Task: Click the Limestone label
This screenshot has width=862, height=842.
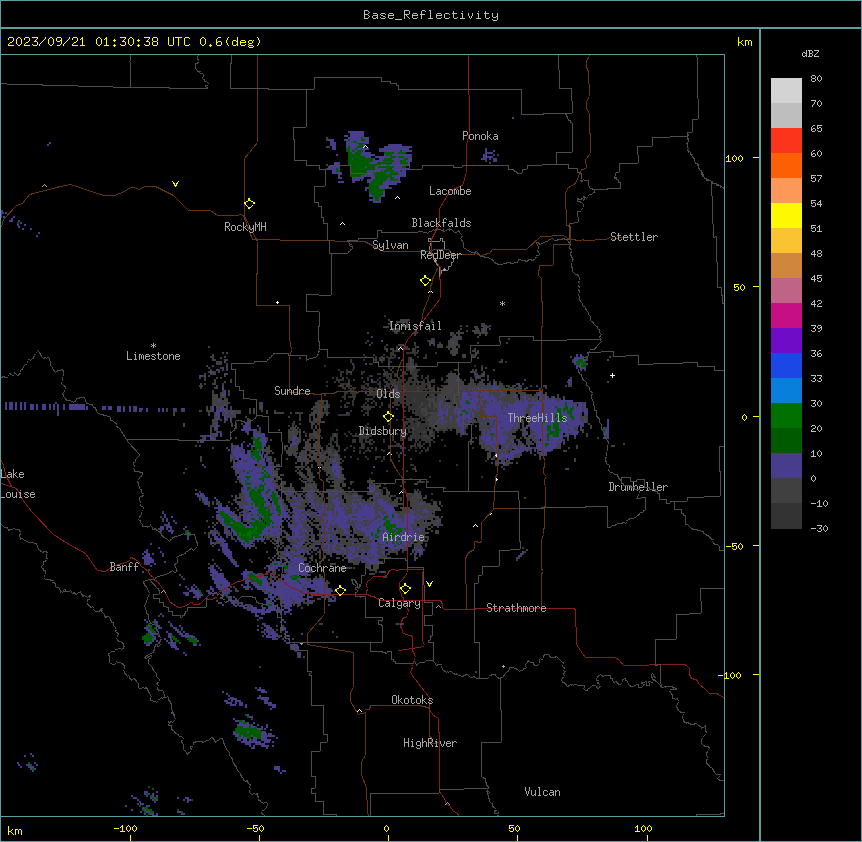Action: 153,356
